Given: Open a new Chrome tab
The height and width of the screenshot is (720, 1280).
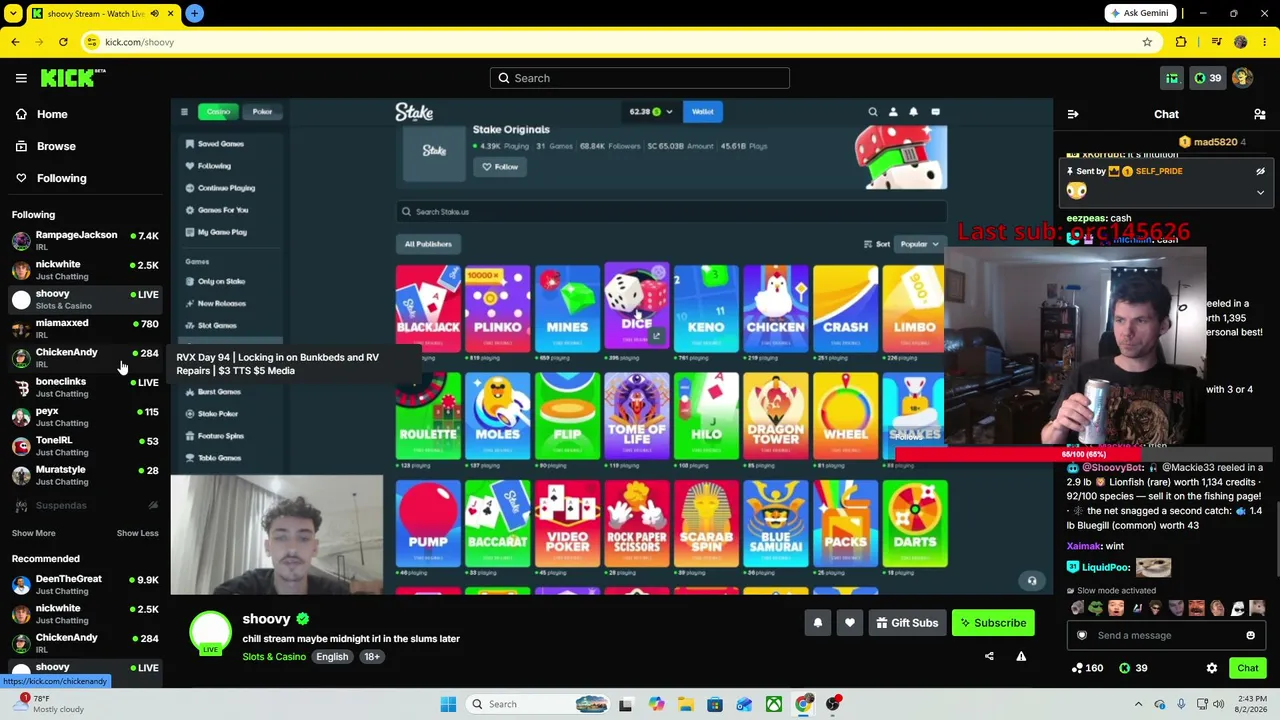Looking at the screenshot, I should [194, 13].
